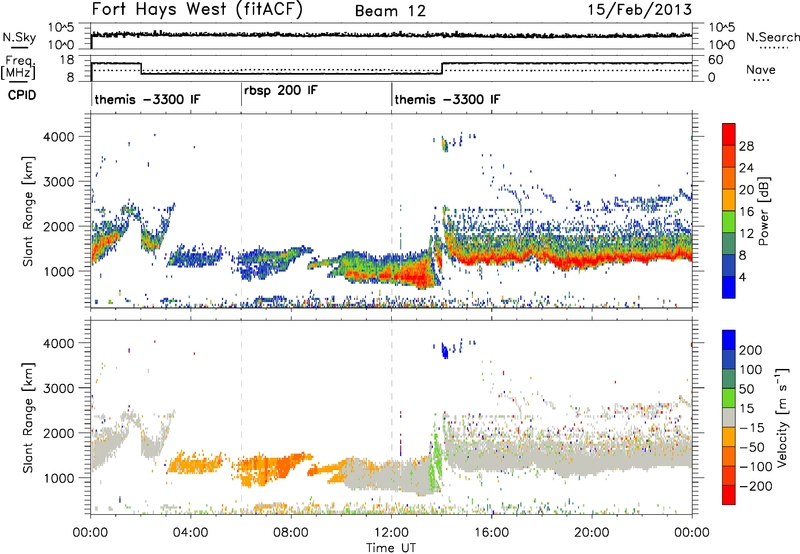Click the 'Freq. [MHz]' label
800x554 pixels.
coord(19,67)
